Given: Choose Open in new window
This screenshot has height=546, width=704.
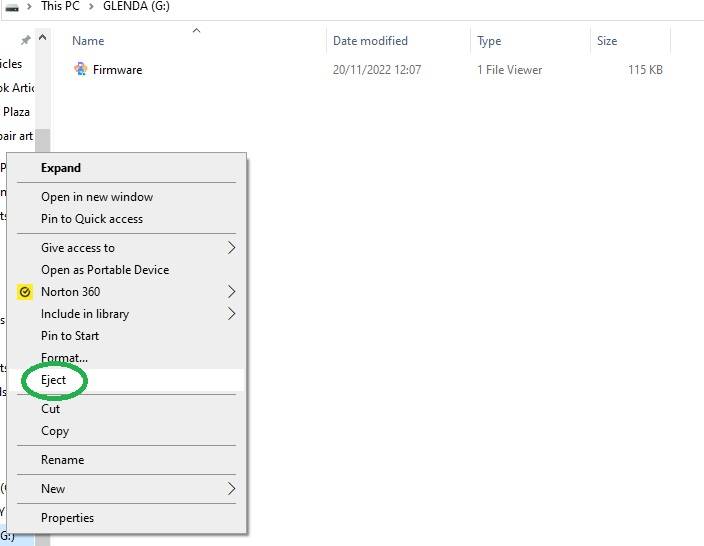Looking at the screenshot, I should pos(127,197).
